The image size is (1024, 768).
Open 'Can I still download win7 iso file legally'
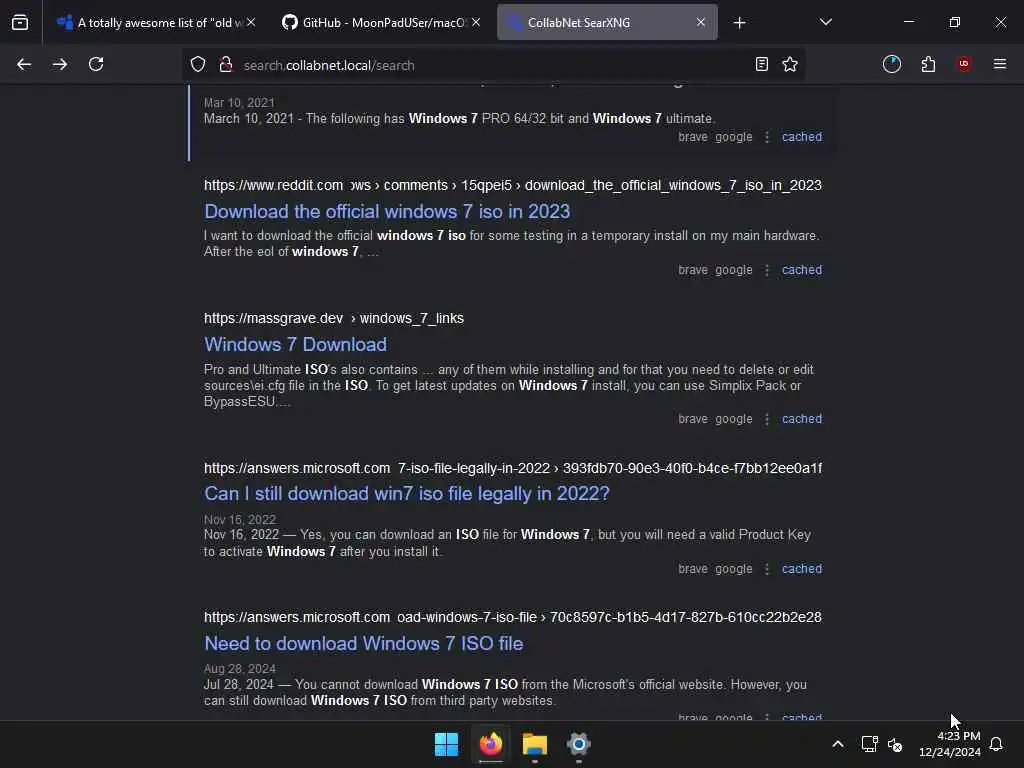click(407, 494)
